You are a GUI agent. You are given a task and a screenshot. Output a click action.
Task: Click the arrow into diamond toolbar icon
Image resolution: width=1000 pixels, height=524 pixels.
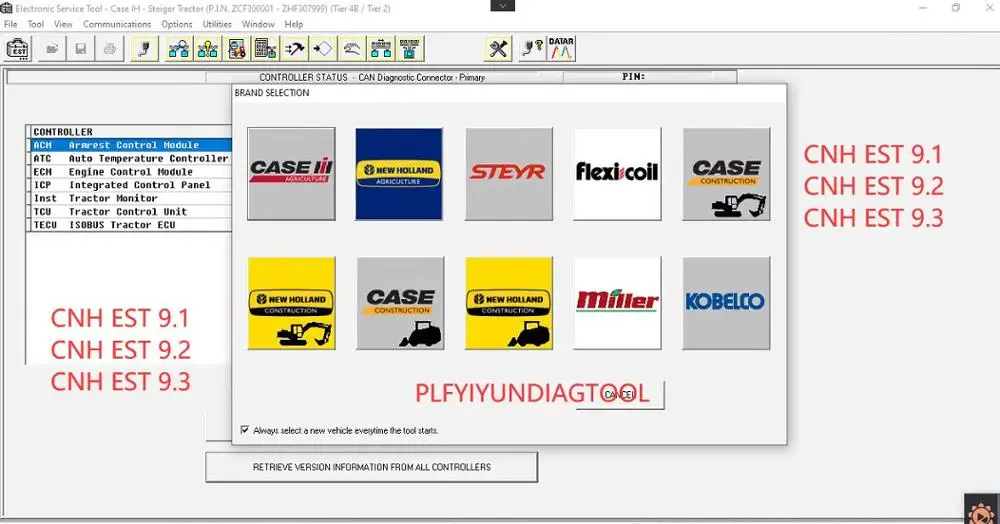(x=323, y=49)
